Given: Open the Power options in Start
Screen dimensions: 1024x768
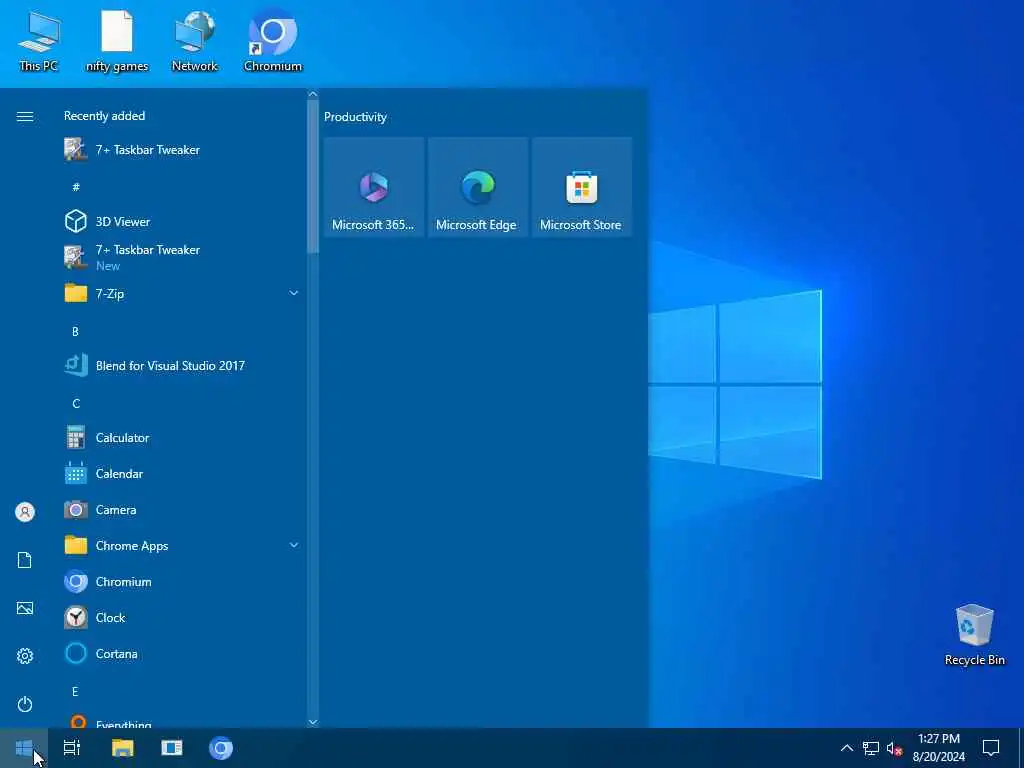Looking at the screenshot, I should click(25, 704).
